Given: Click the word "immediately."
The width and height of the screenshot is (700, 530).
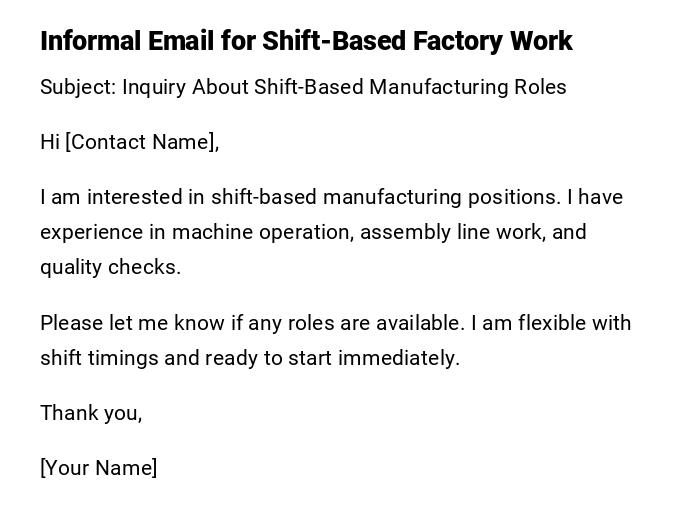Looking at the screenshot, I should 399,358.
